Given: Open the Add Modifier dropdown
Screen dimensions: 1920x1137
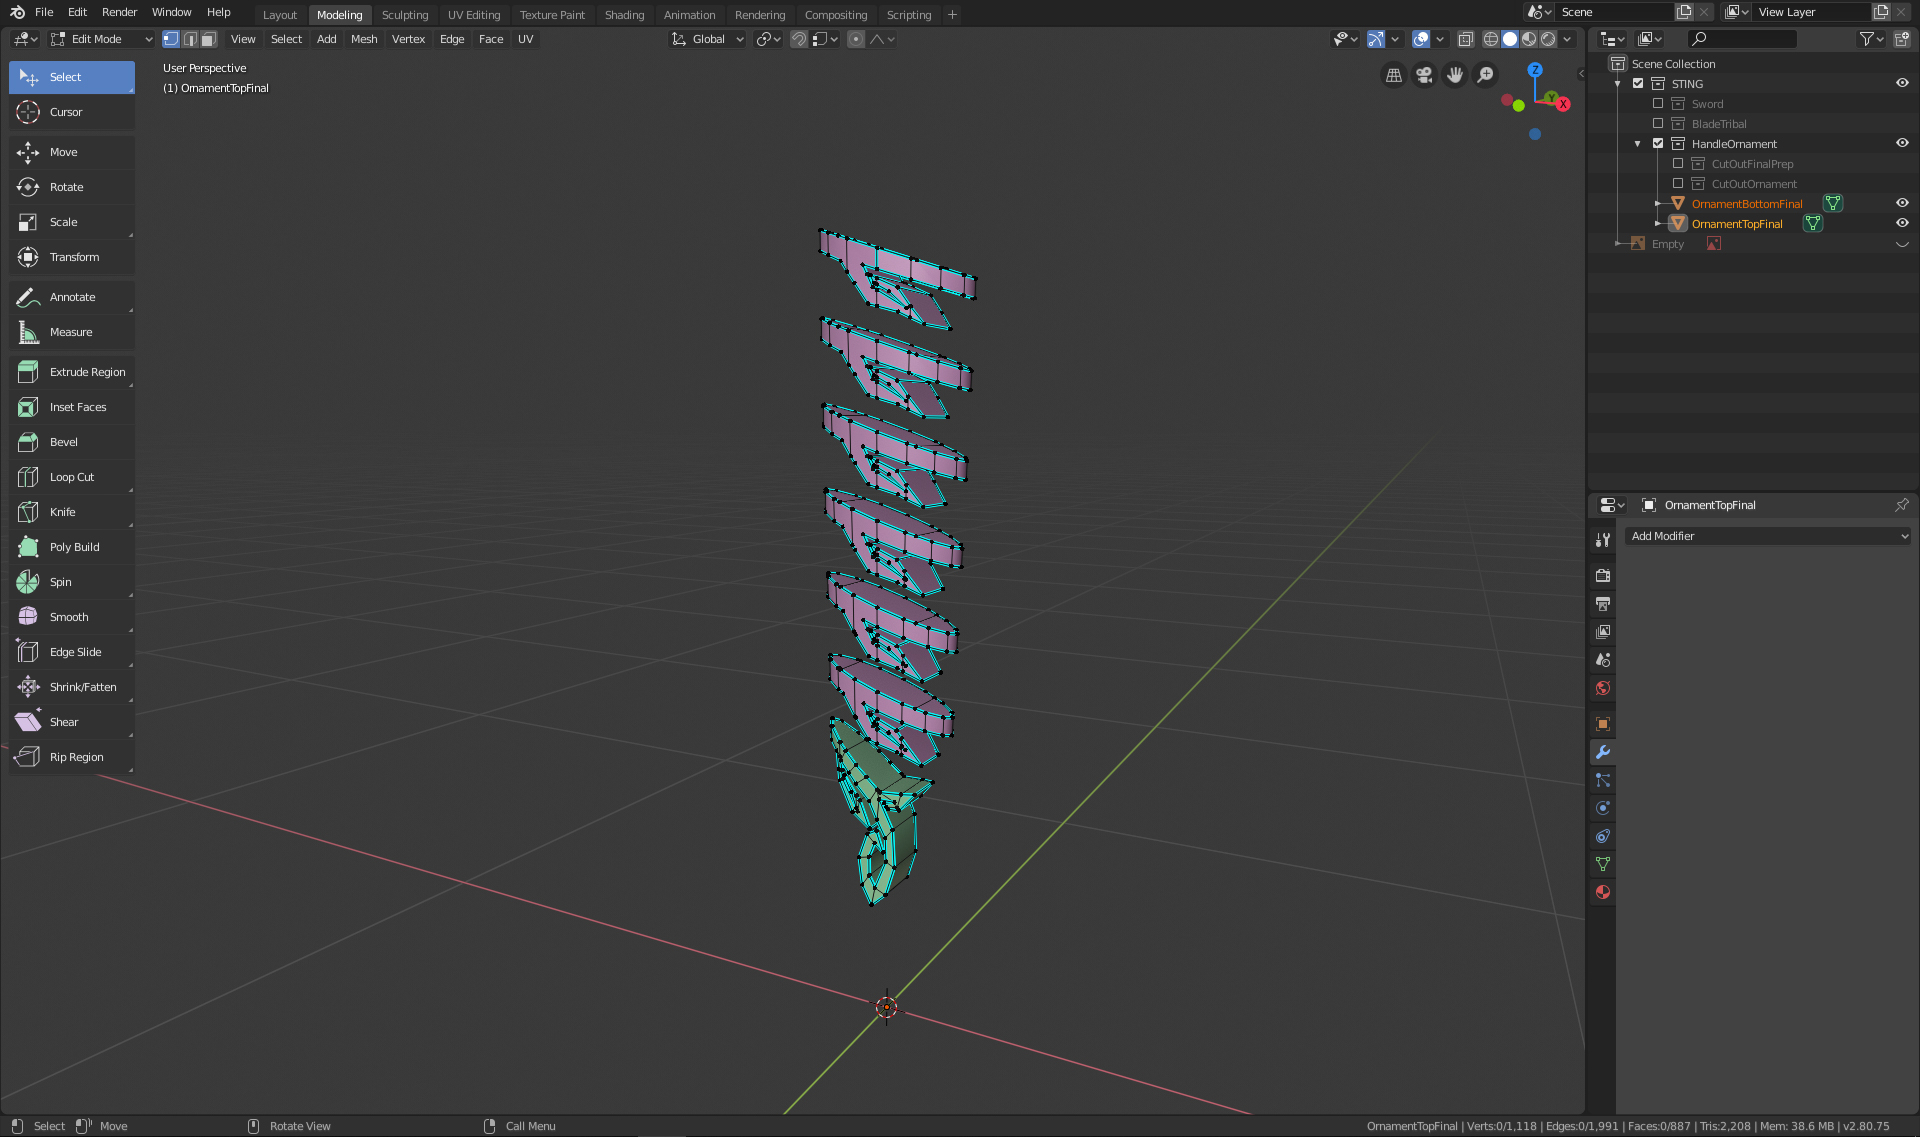Looking at the screenshot, I should (x=1768, y=536).
